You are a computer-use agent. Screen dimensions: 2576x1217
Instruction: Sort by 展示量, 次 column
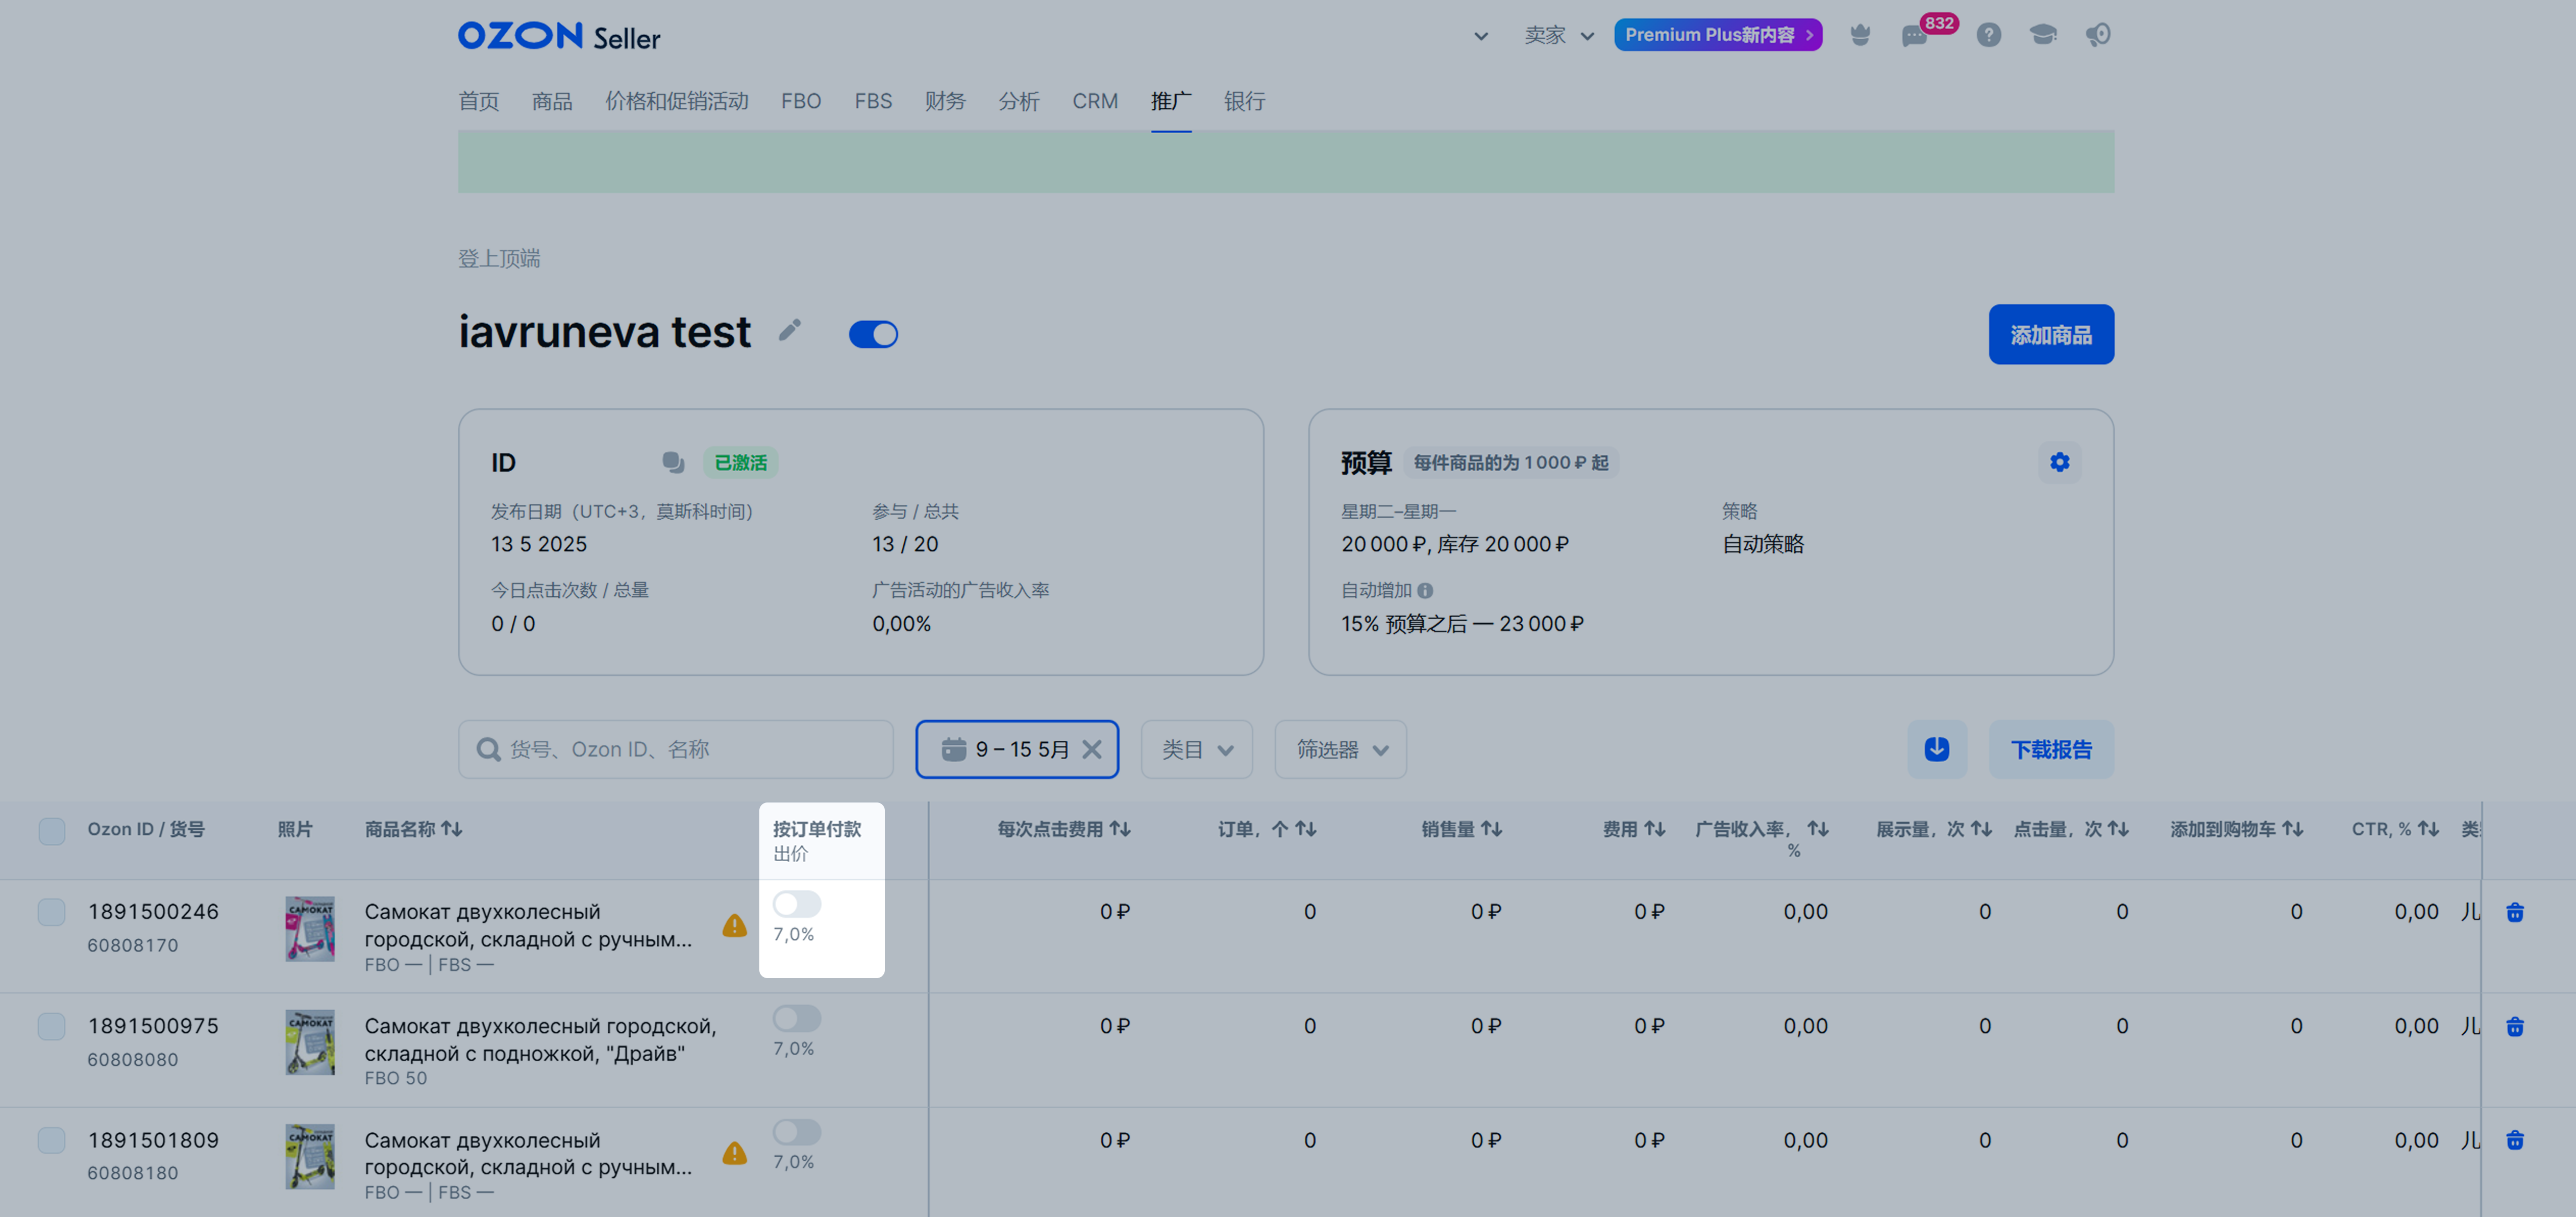[x=1981, y=829]
